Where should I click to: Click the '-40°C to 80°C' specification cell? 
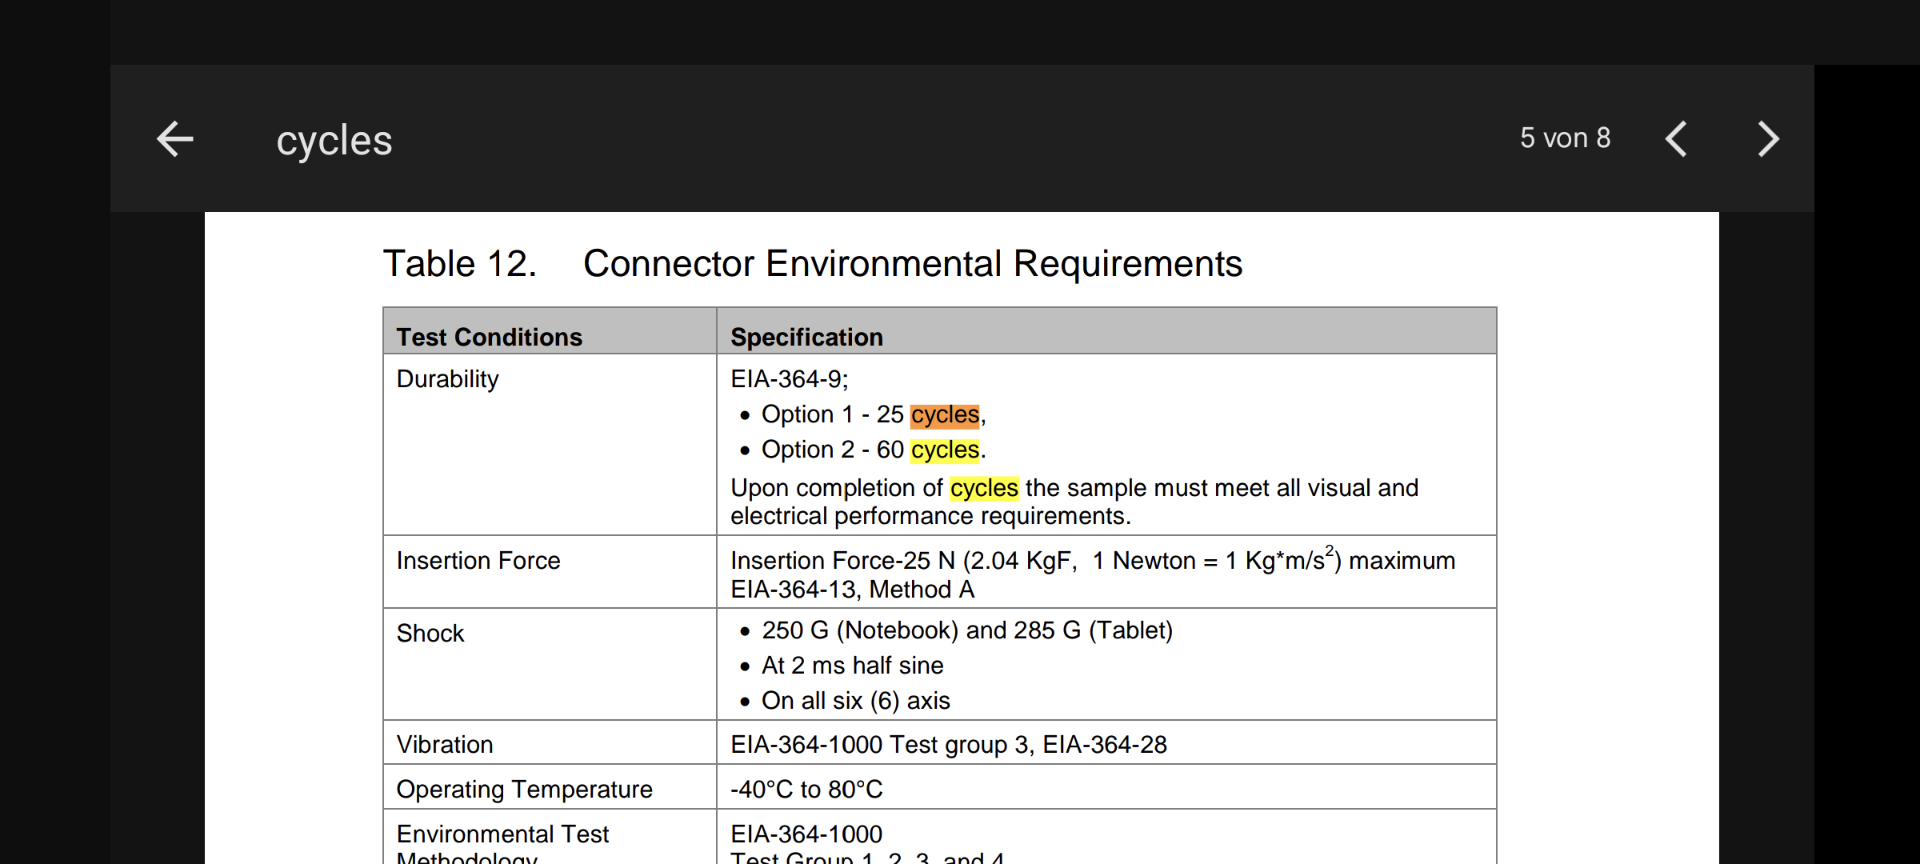tap(806, 789)
